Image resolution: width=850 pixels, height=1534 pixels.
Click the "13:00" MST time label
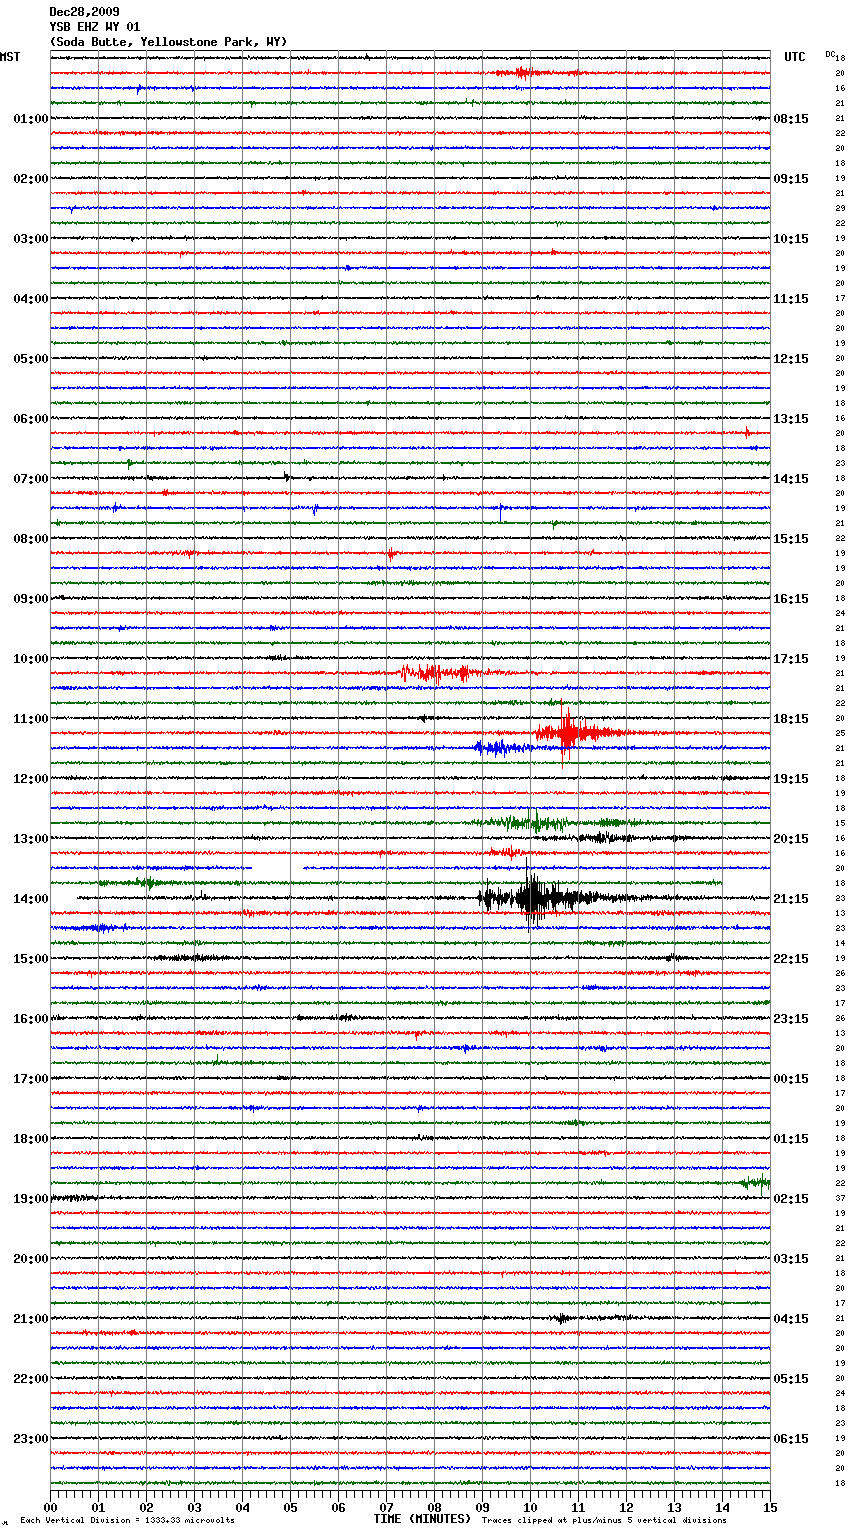[x=31, y=839]
